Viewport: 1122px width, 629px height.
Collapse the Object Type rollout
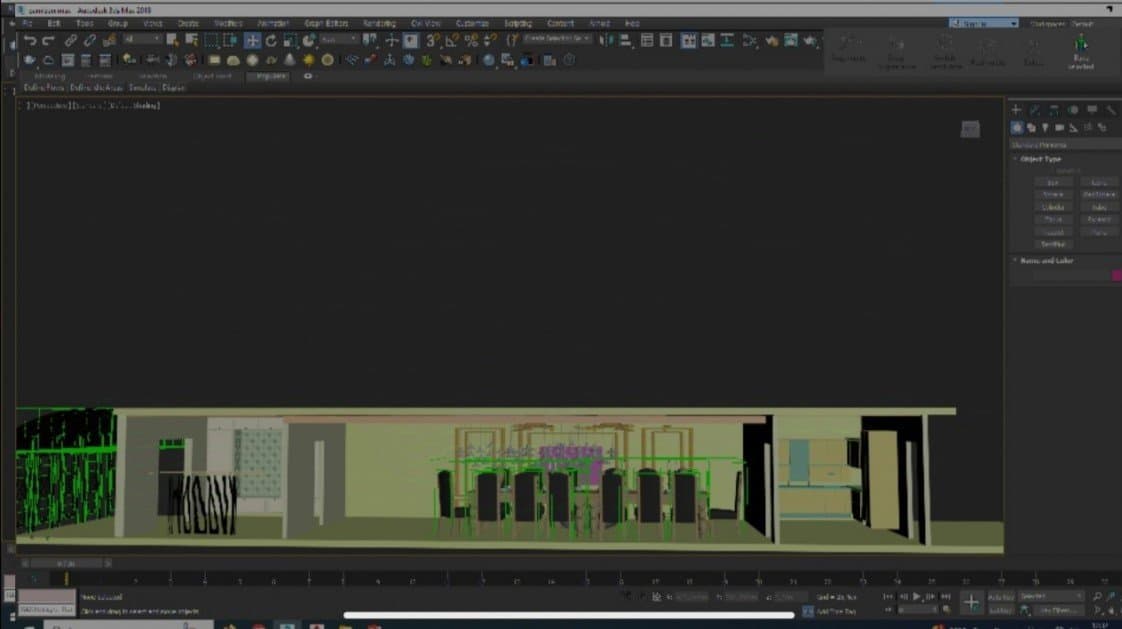(1040, 159)
